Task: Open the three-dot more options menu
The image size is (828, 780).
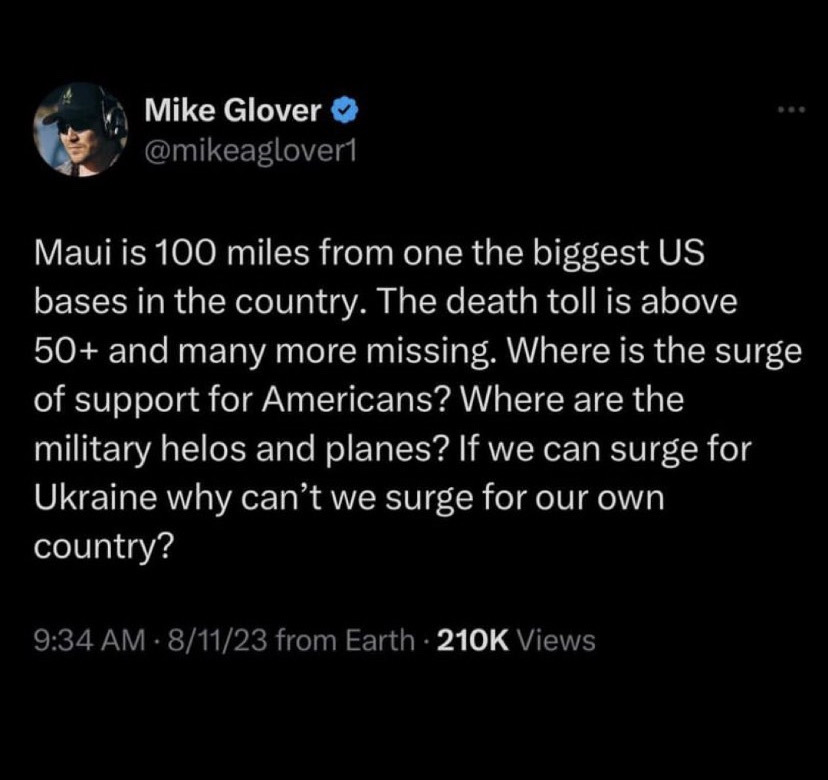Action: (x=792, y=110)
